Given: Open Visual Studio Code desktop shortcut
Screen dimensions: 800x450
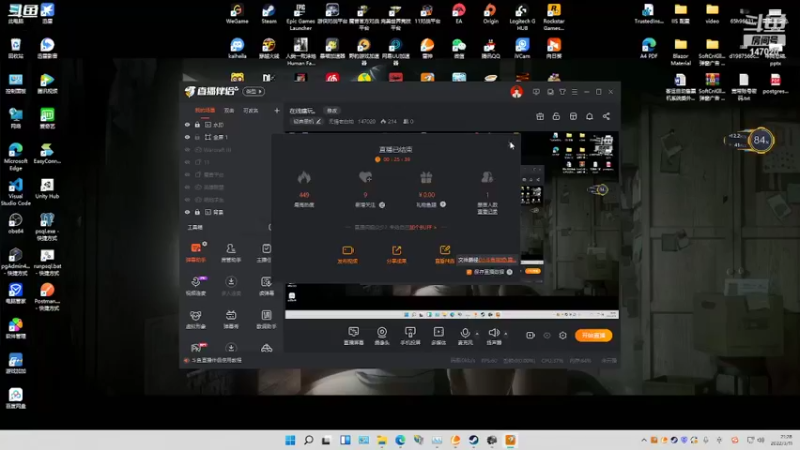Looking at the screenshot, I should (x=15, y=191).
